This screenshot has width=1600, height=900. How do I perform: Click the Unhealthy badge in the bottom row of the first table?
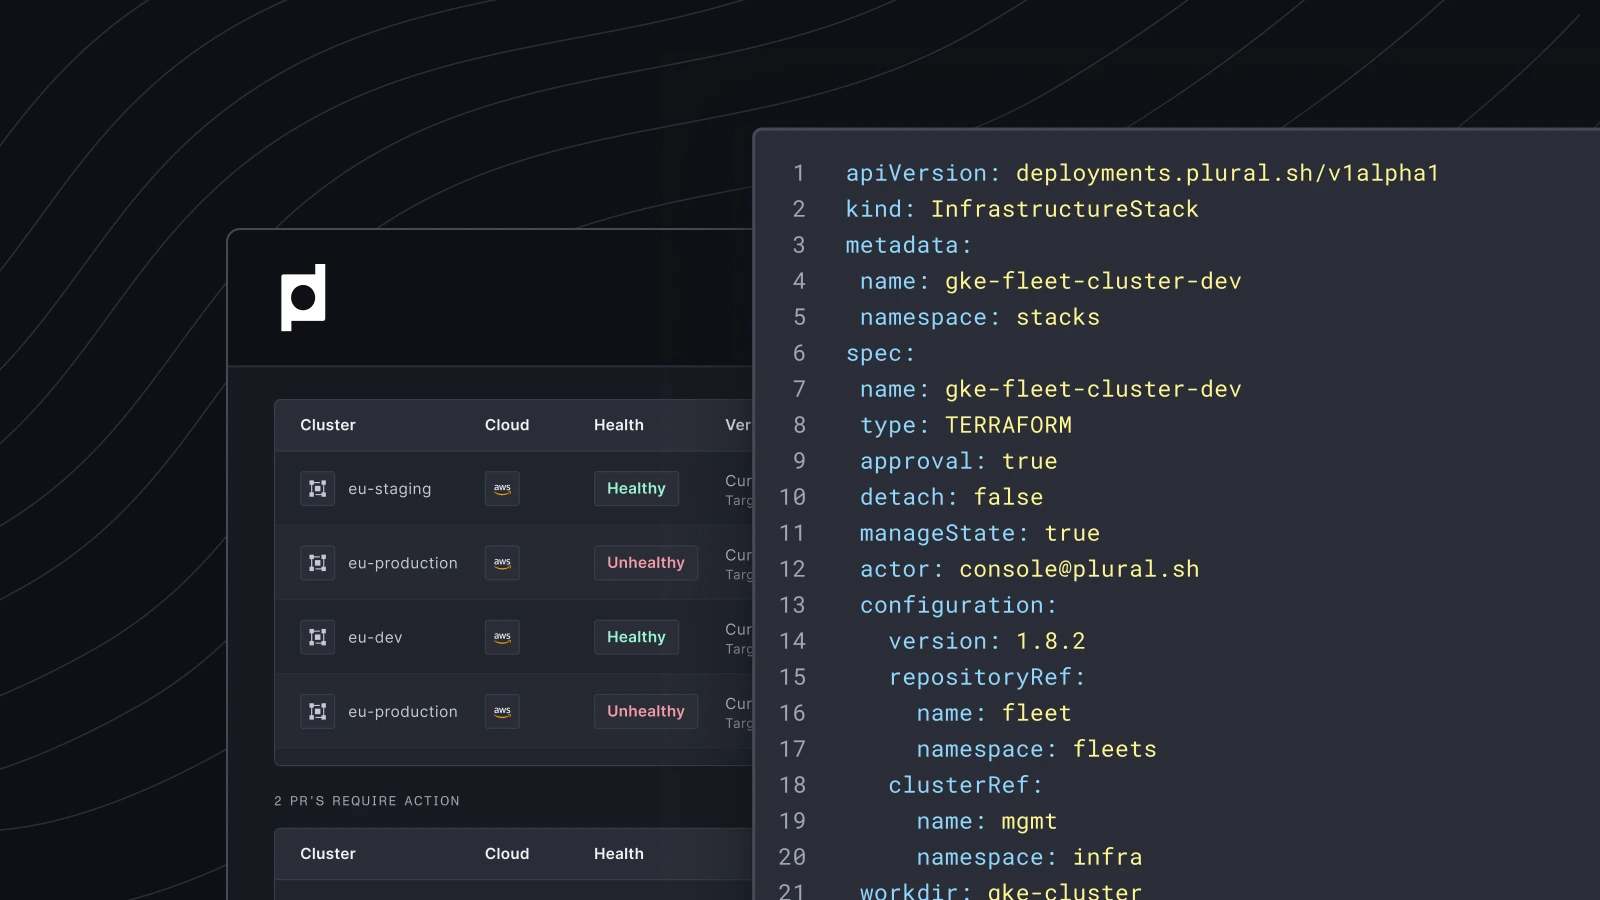point(646,711)
